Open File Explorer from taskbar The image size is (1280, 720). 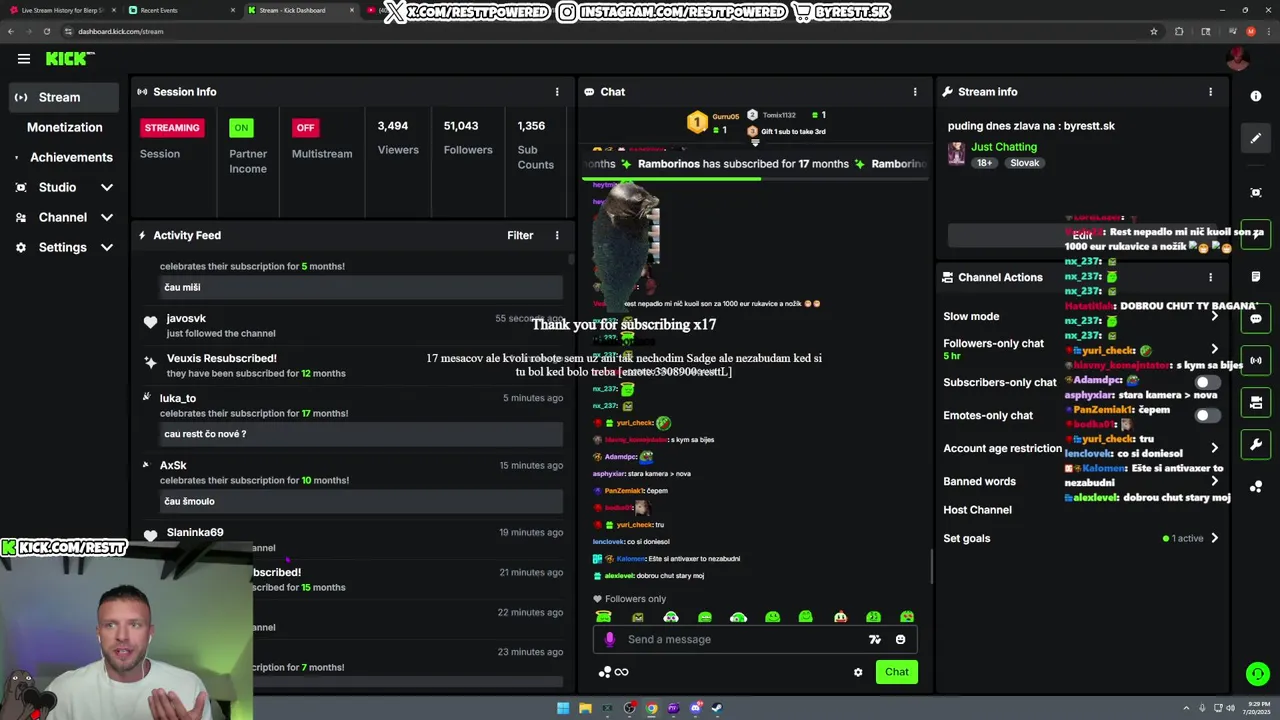click(x=585, y=708)
